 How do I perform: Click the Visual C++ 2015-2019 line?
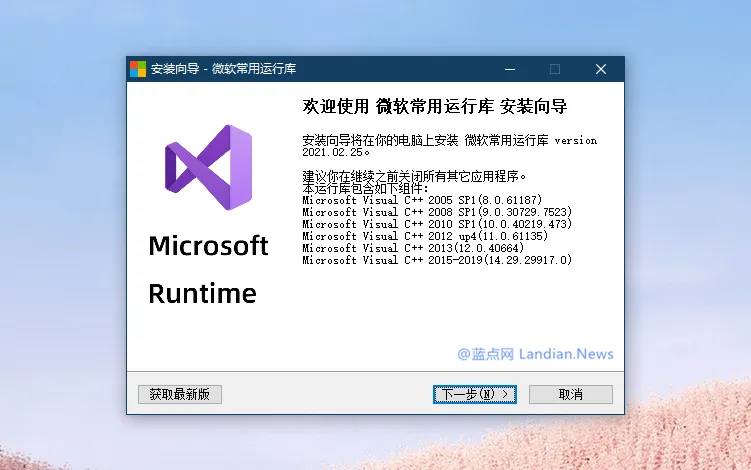437,260
